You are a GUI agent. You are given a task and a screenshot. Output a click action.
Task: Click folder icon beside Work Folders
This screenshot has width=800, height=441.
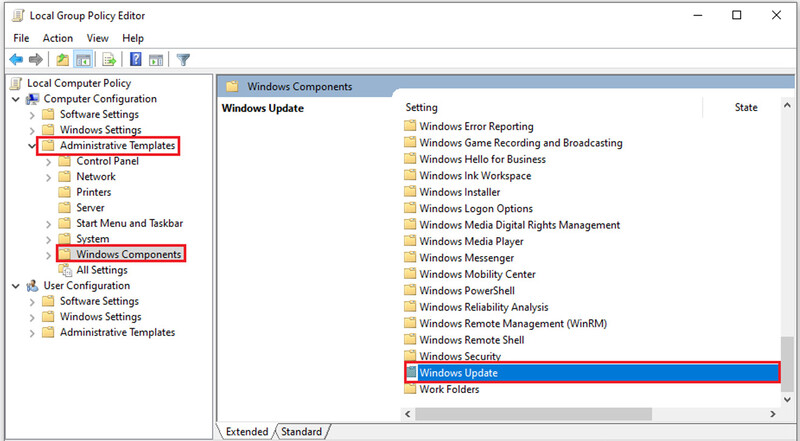pyautogui.click(x=410, y=389)
